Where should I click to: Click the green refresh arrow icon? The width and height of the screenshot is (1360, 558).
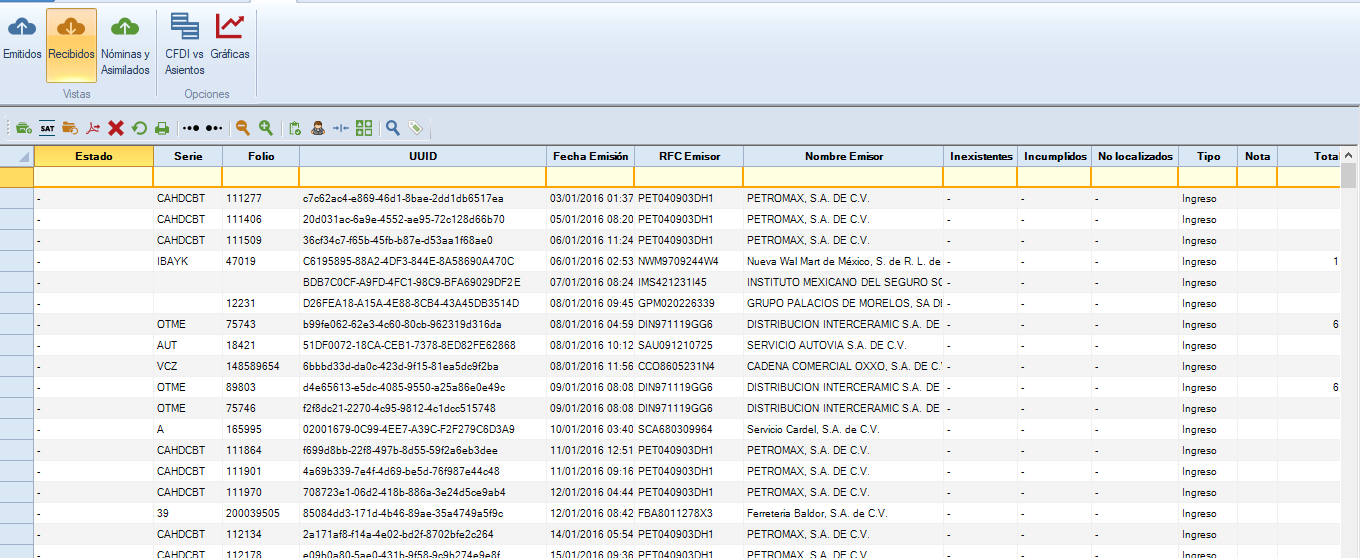[x=139, y=128]
